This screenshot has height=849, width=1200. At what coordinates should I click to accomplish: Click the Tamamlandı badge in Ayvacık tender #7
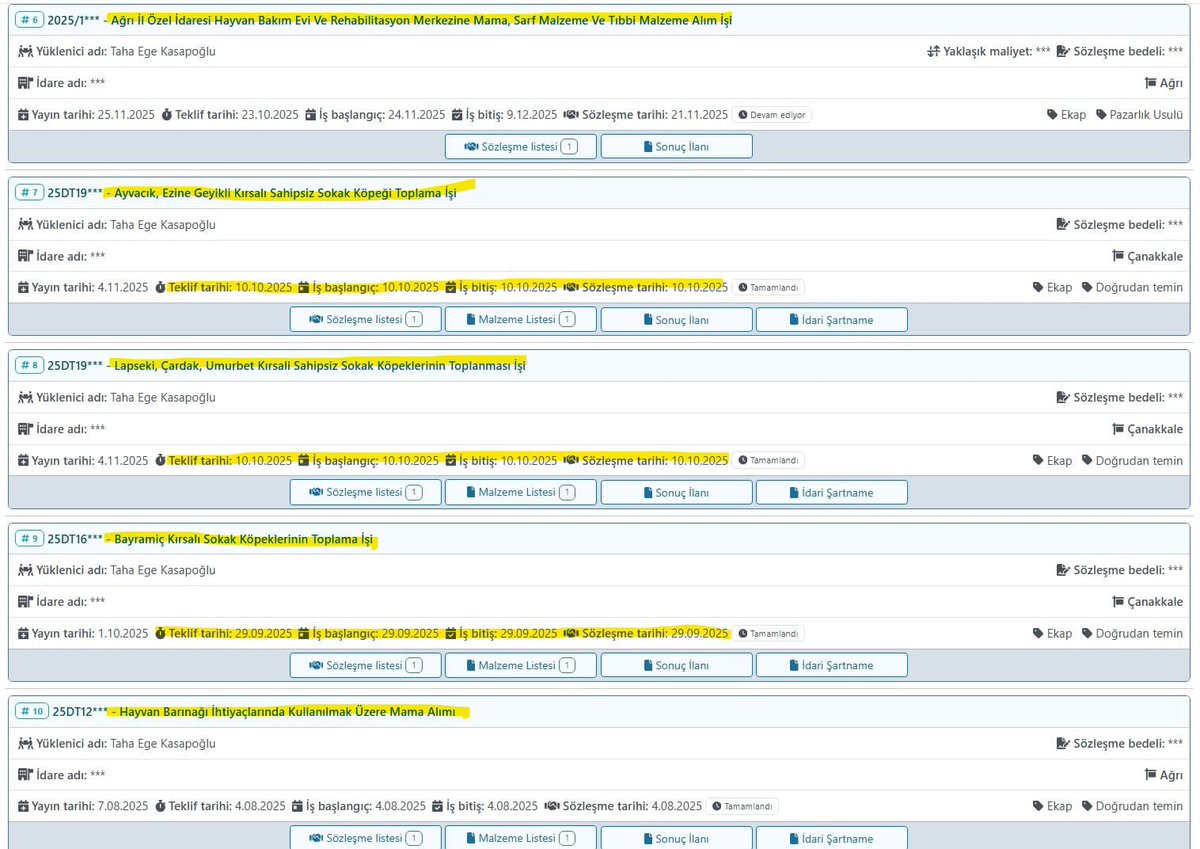(768, 287)
